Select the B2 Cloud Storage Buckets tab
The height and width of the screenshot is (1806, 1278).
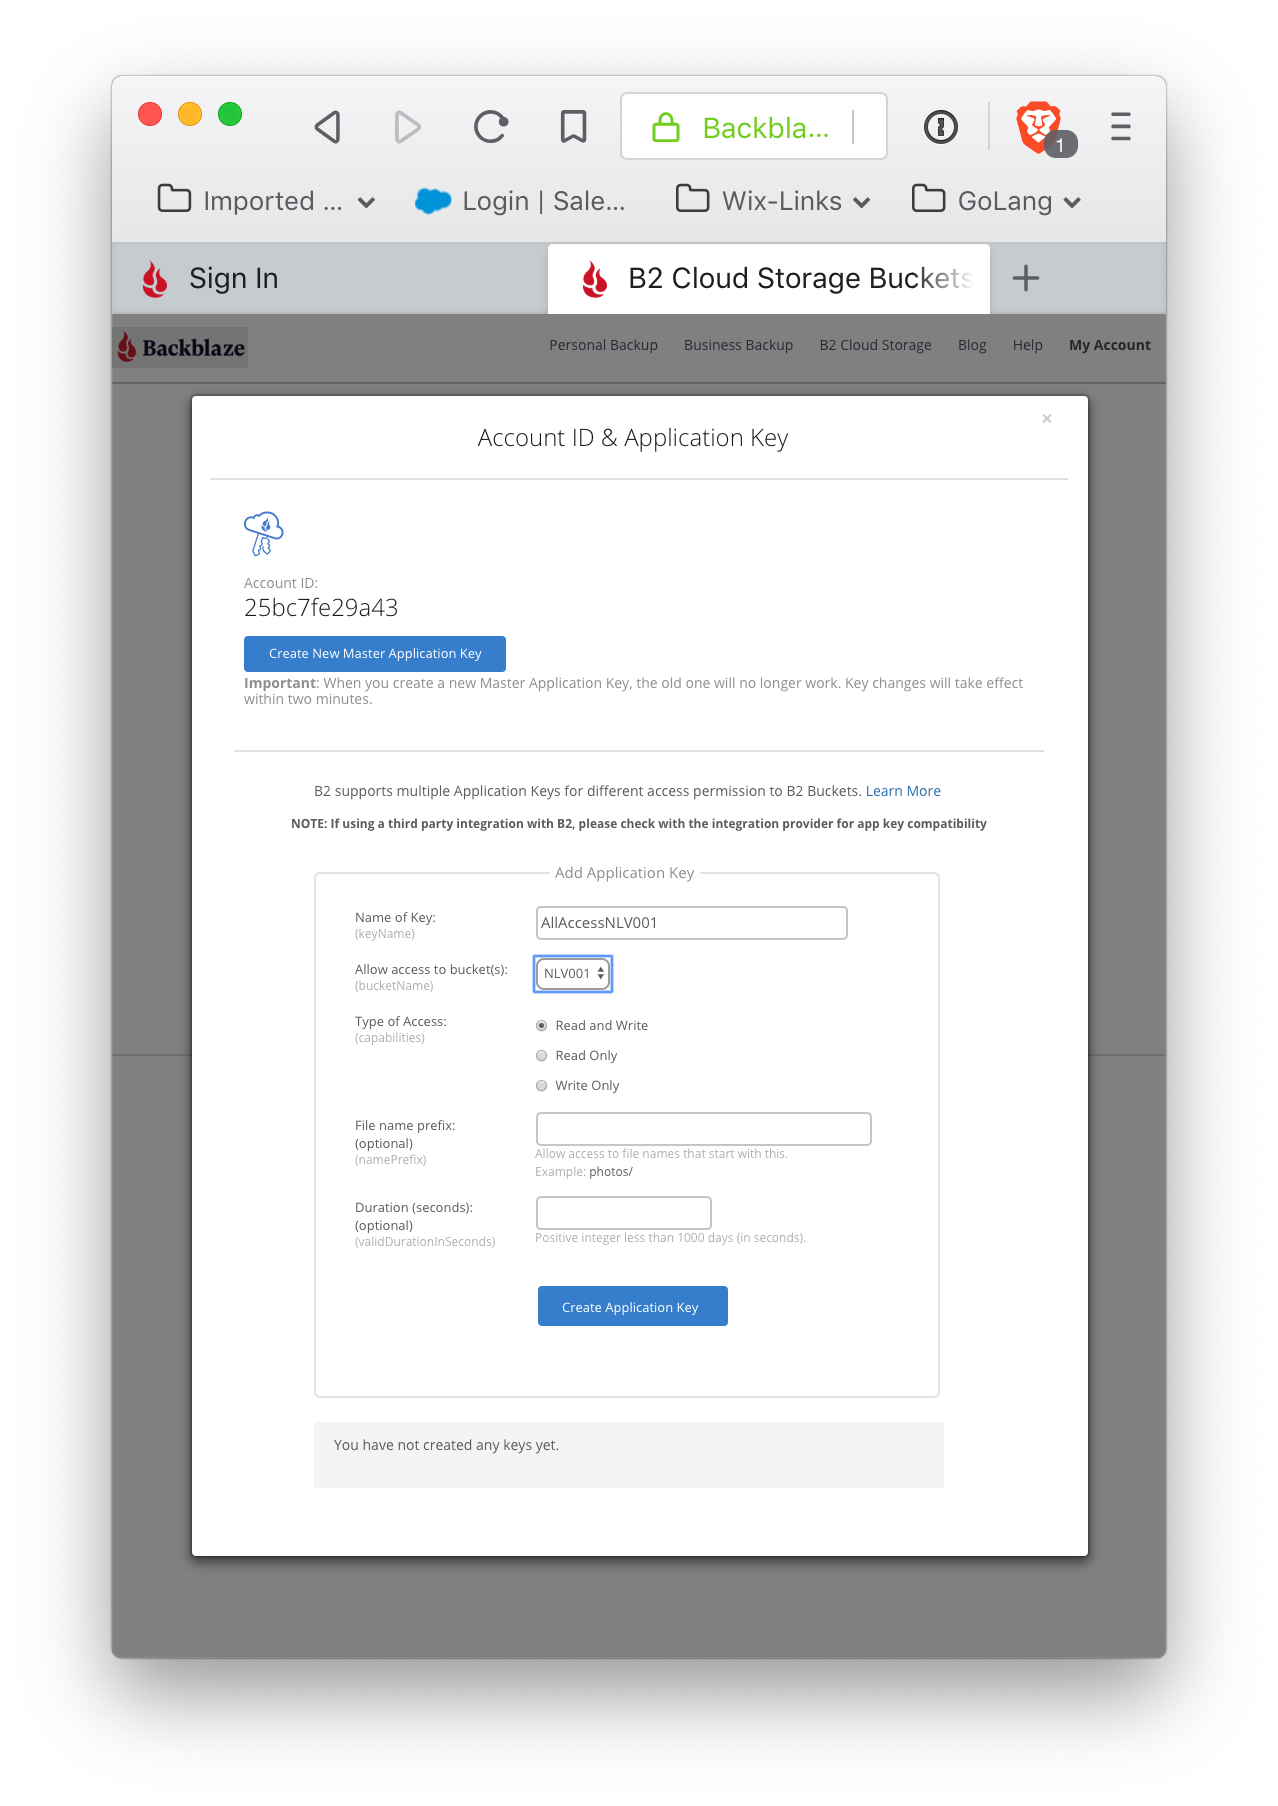point(768,279)
